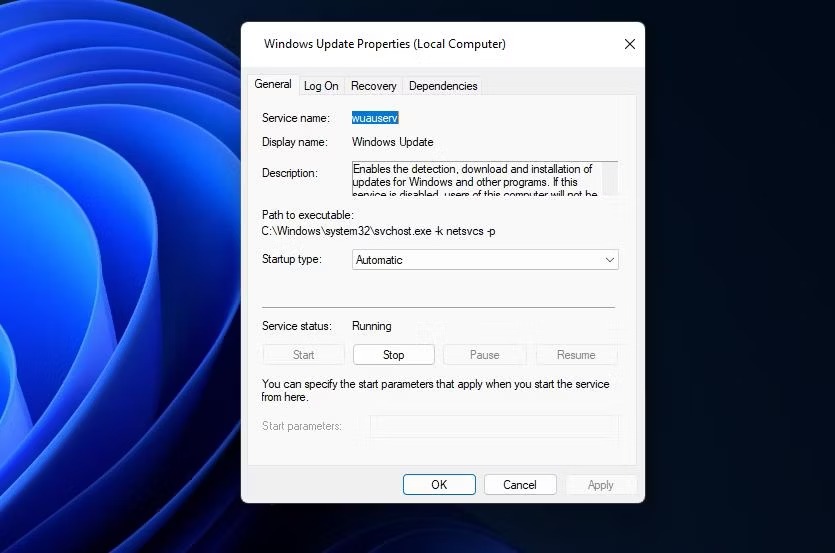Click the grayed-out Start button
This screenshot has height=553, width=835.
pyautogui.click(x=304, y=355)
